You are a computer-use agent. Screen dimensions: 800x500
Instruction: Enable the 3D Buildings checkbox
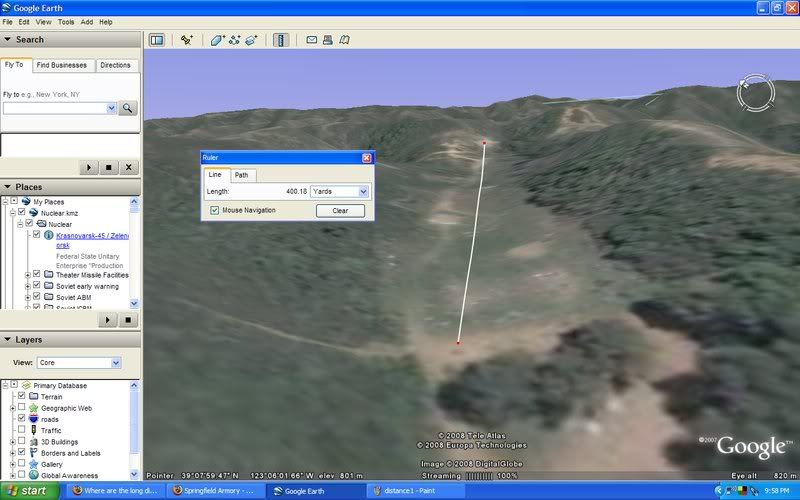[21, 440]
